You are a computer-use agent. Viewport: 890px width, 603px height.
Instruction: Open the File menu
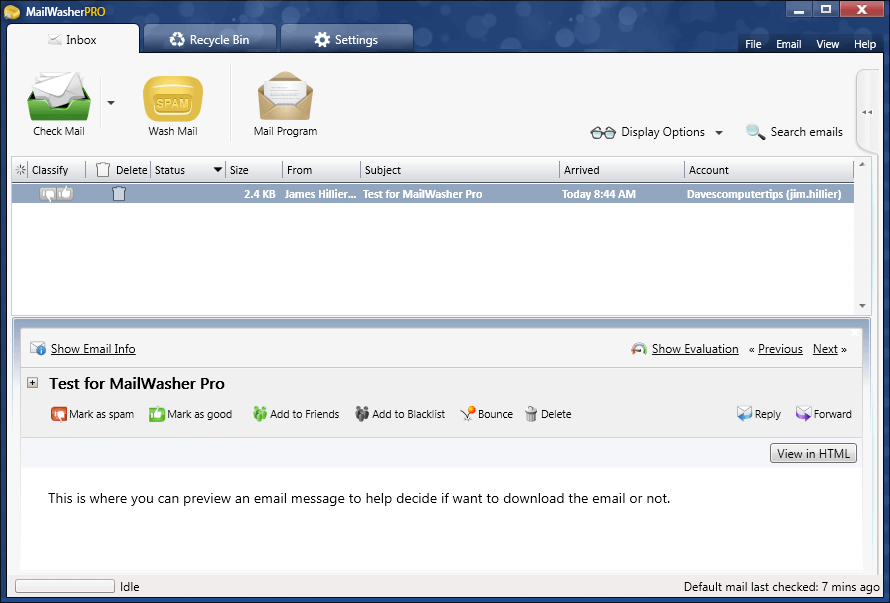pos(753,44)
